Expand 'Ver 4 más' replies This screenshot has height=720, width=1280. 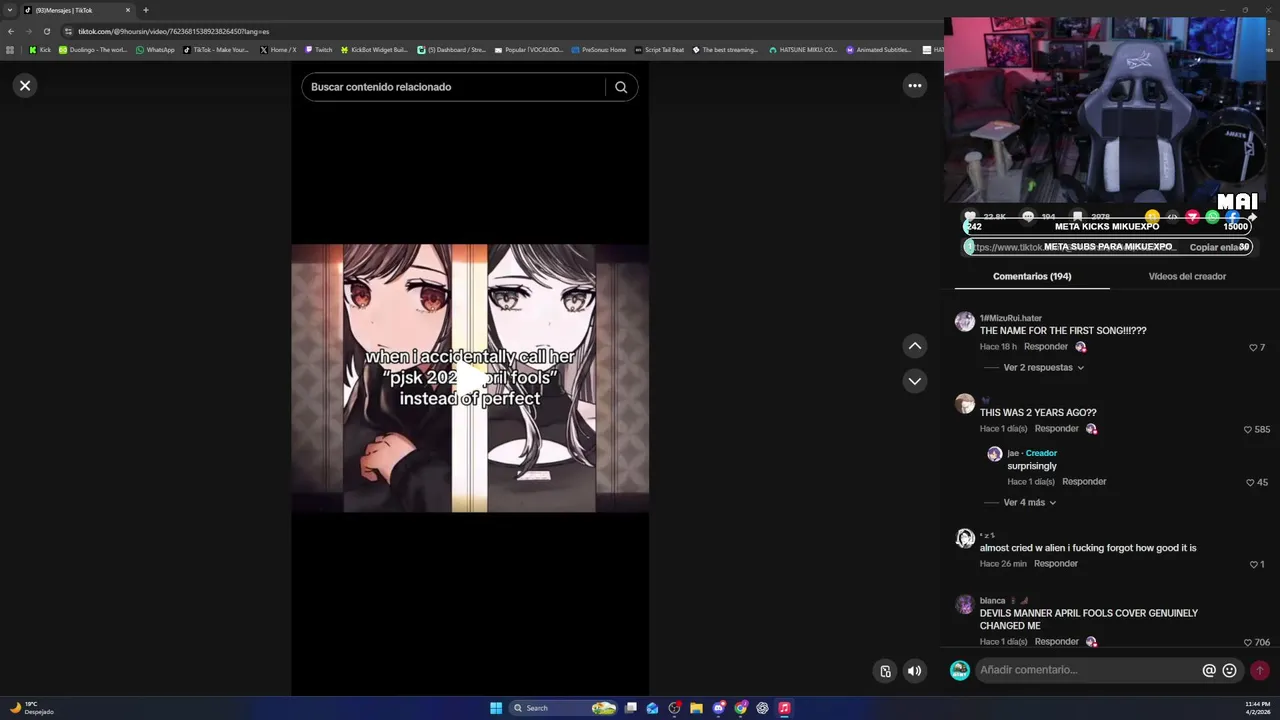1029,503
